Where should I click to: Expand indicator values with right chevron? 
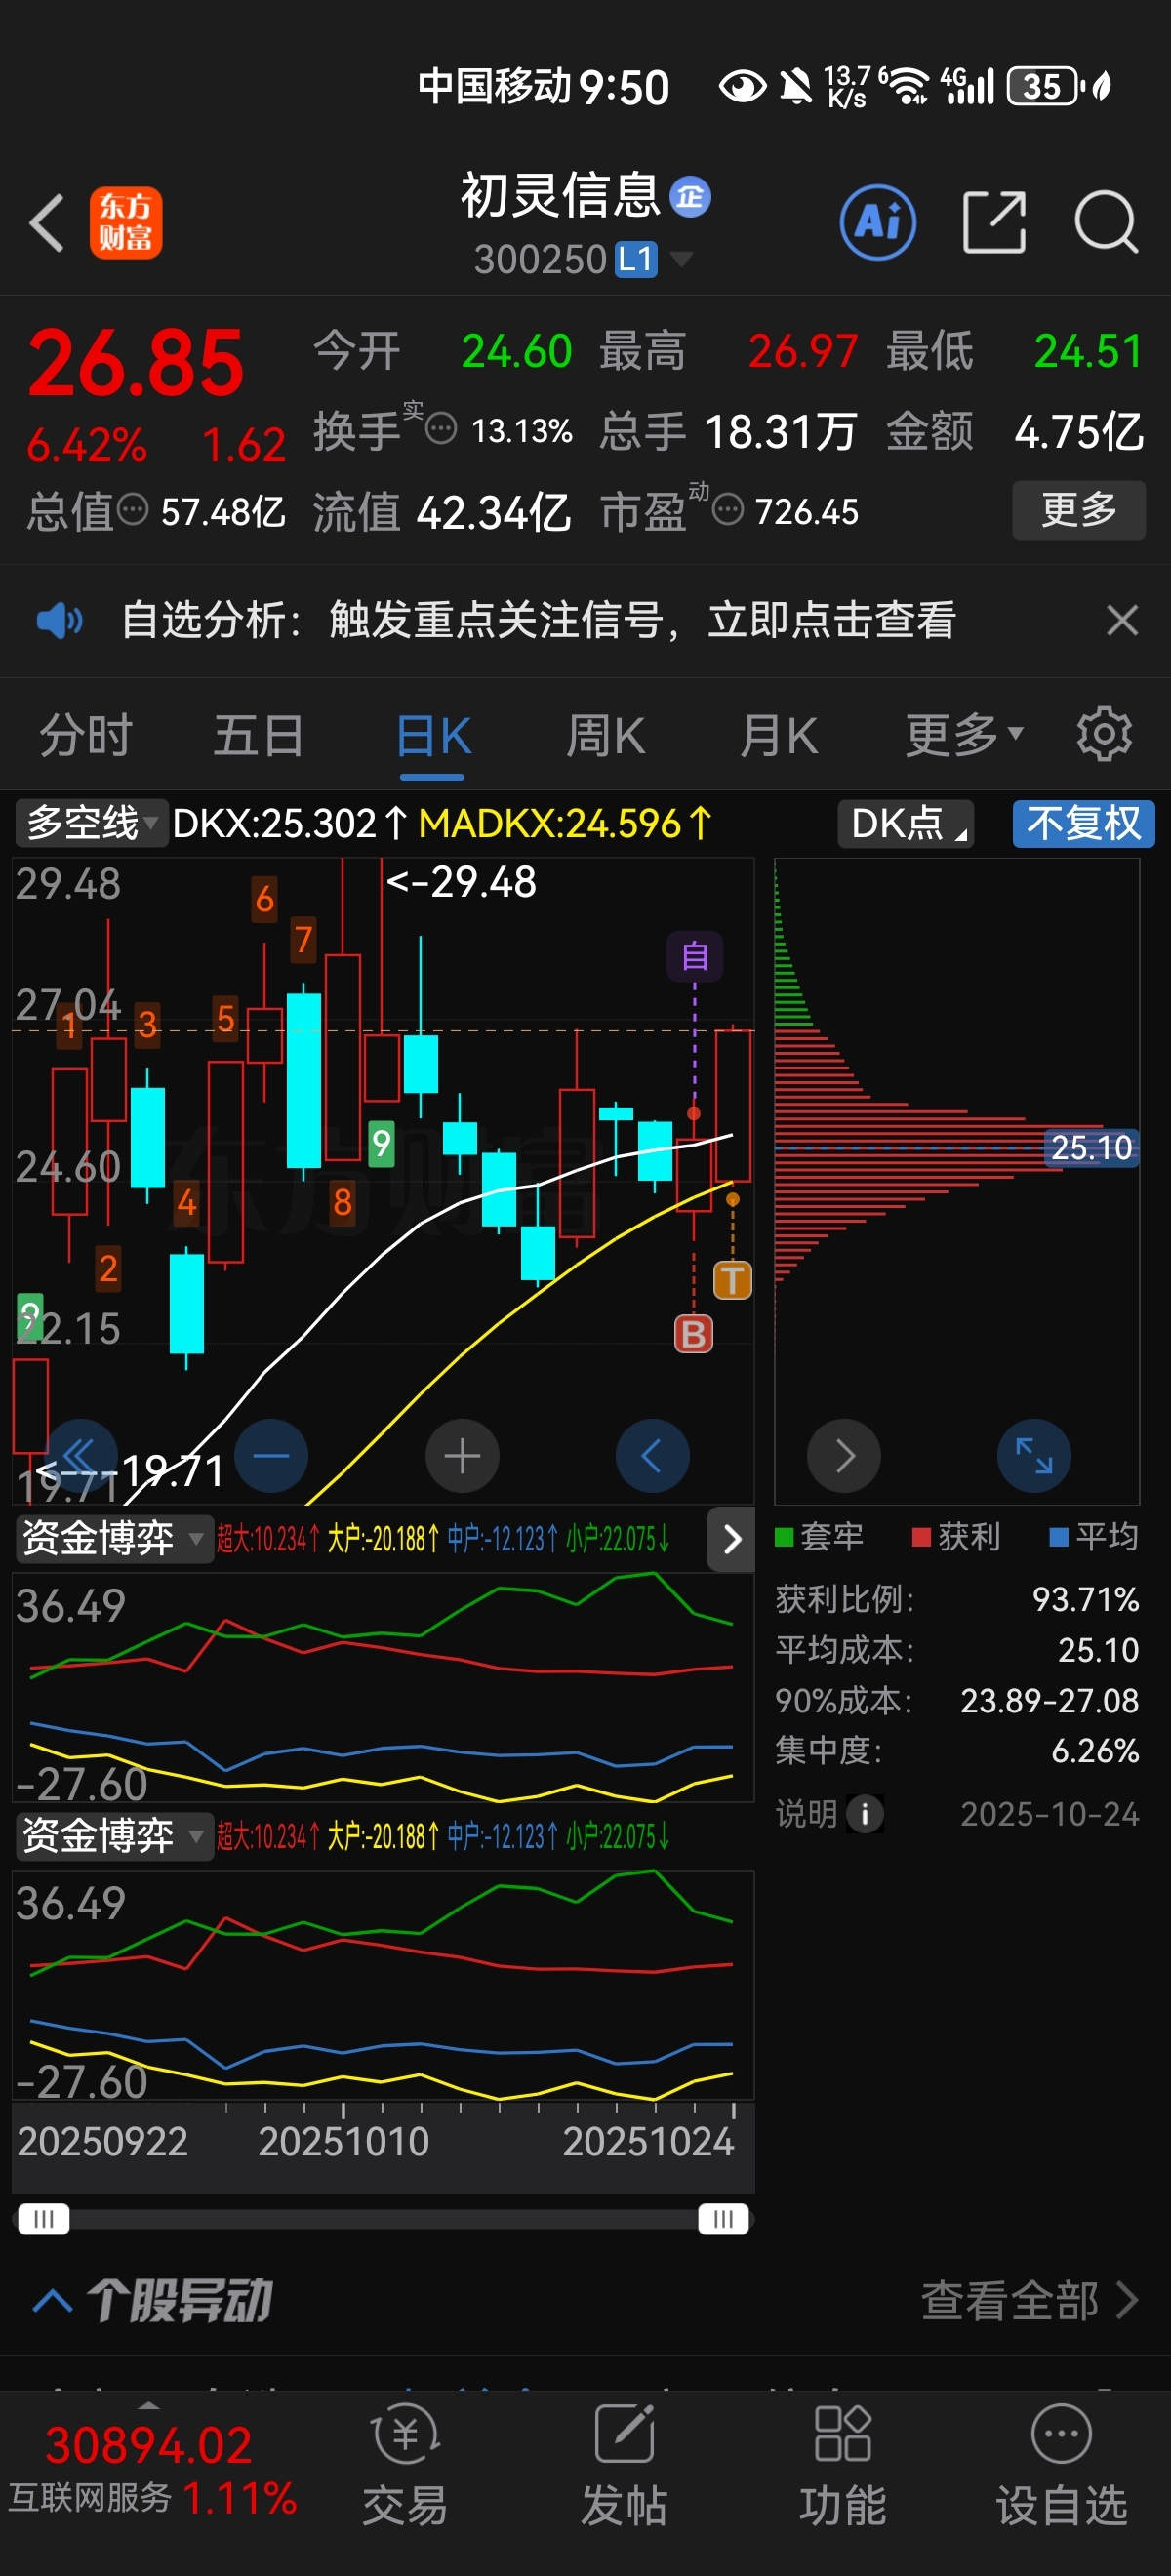pos(732,1539)
